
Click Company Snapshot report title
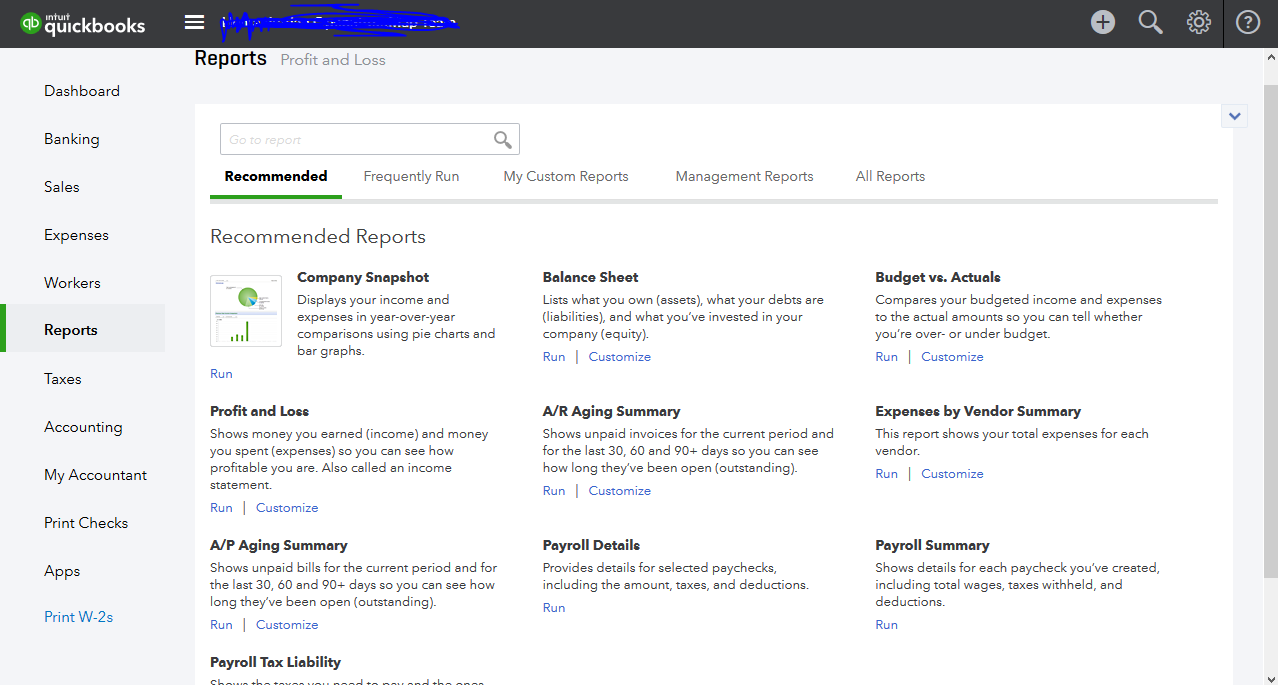point(363,277)
